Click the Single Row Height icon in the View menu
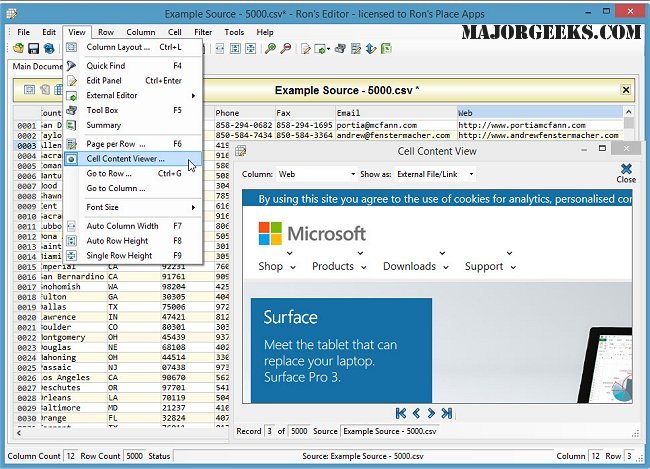Image resolution: width=650 pixels, height=469 pixels. (72, 256)
